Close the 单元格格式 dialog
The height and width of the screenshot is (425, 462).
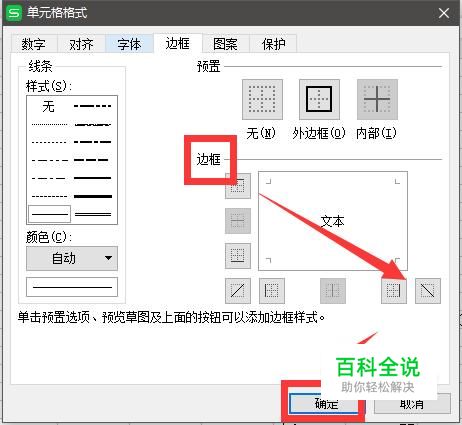[x=444, y=13]
